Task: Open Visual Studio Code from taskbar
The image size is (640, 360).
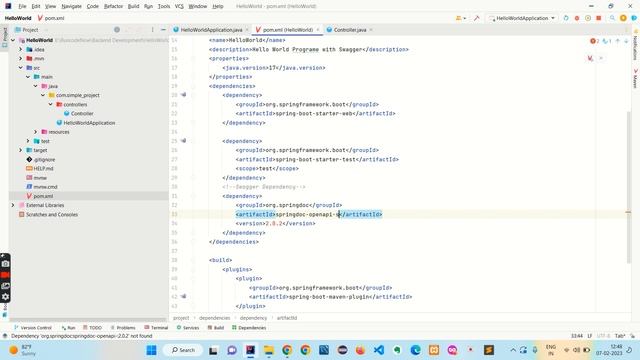Action: pyautogui.click(x=379, y=350)
